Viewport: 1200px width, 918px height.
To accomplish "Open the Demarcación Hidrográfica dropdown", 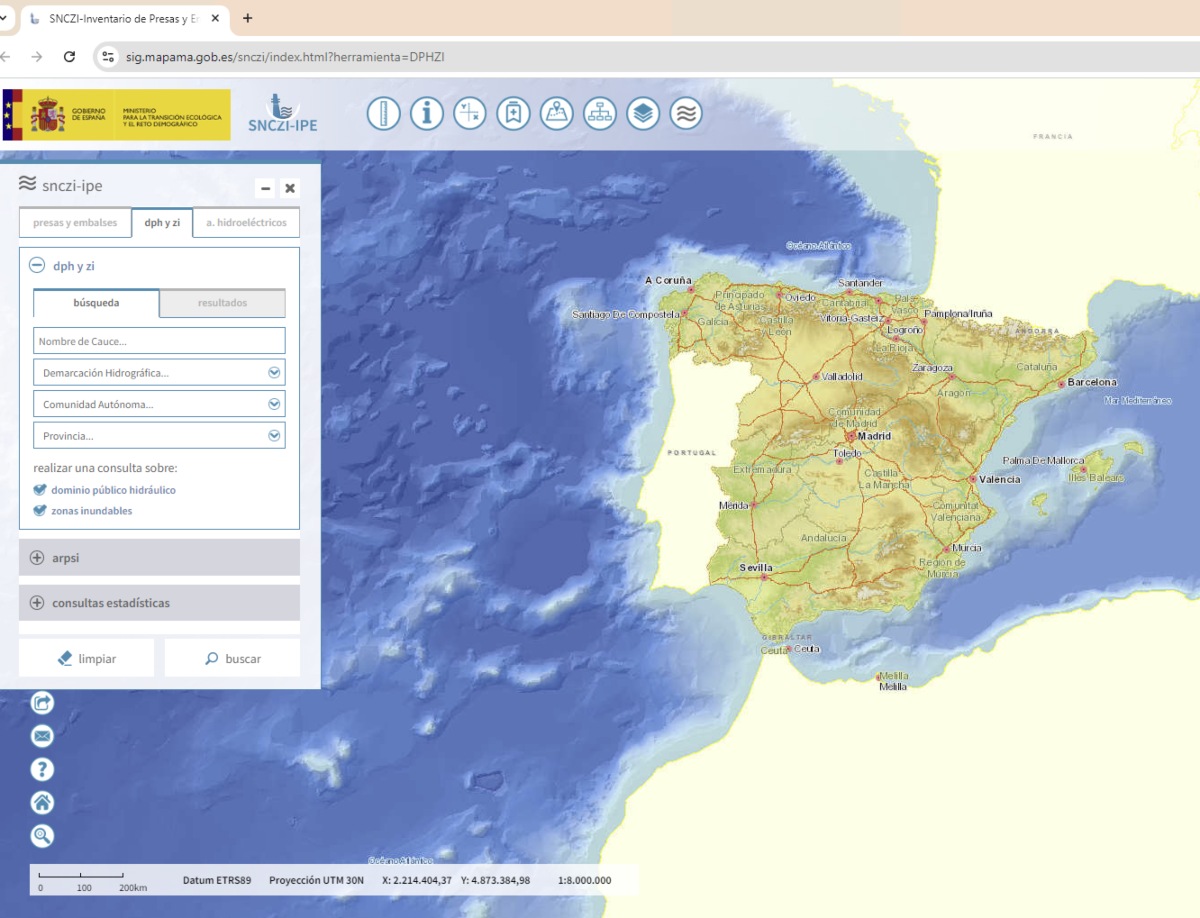I will 159,373.
